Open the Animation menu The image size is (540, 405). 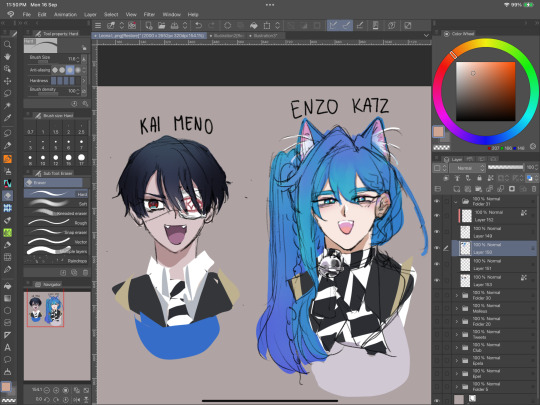pos(65,14)
